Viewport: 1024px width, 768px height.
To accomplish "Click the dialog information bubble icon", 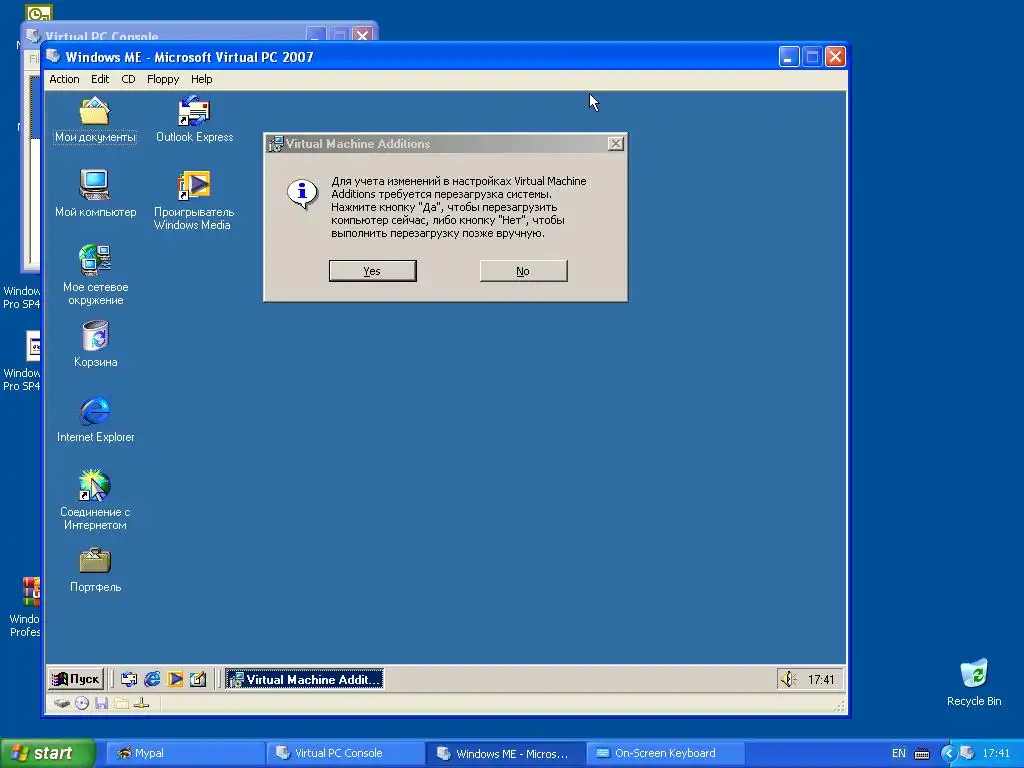I will [302, 193].
